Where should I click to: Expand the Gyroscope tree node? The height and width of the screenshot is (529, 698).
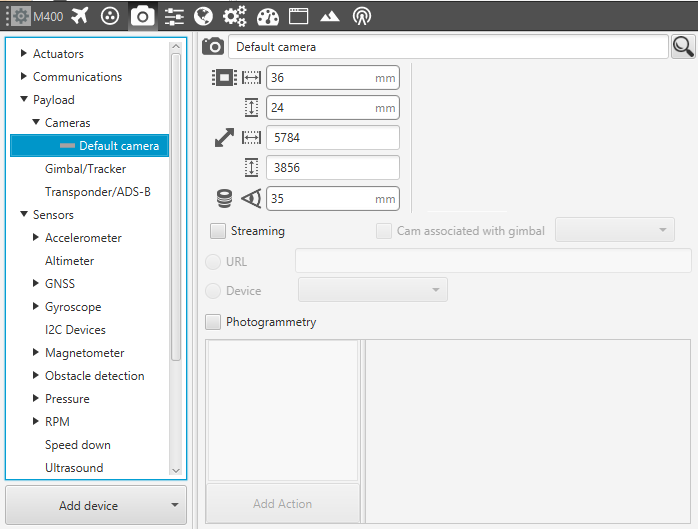36,306
